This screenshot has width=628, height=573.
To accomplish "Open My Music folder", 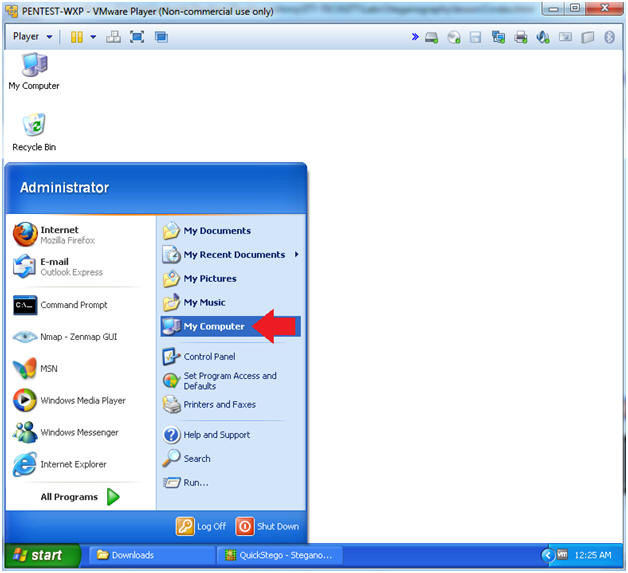I will pos(230,303).
